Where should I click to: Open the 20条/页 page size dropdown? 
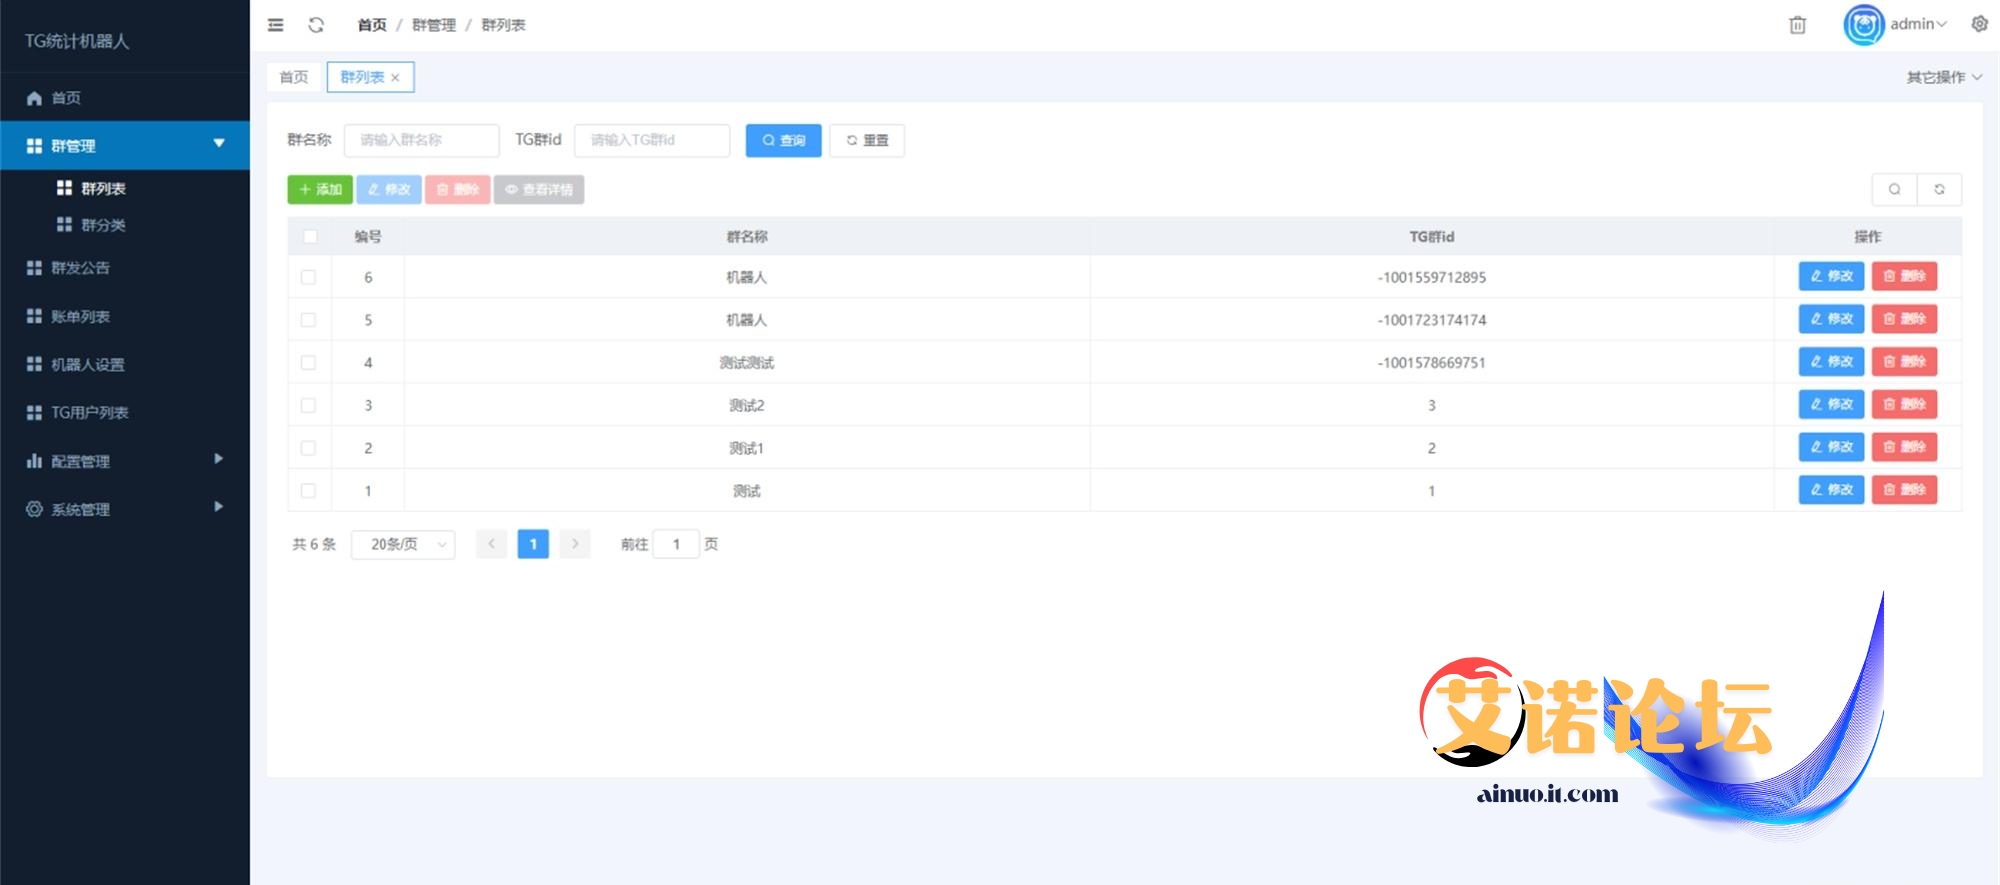pos(403,544)
